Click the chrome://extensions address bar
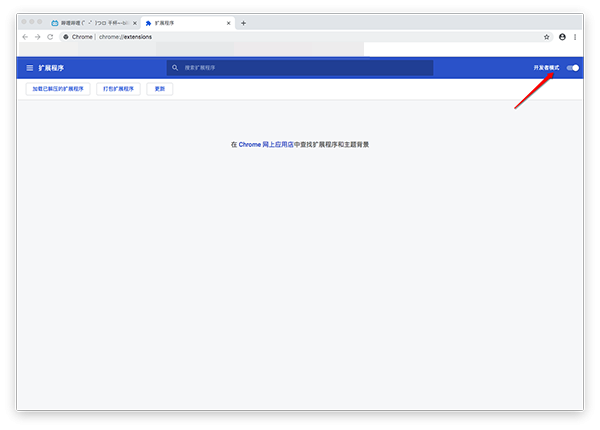The width and height of the screenshot is (600, 430). tap(306, 37)
